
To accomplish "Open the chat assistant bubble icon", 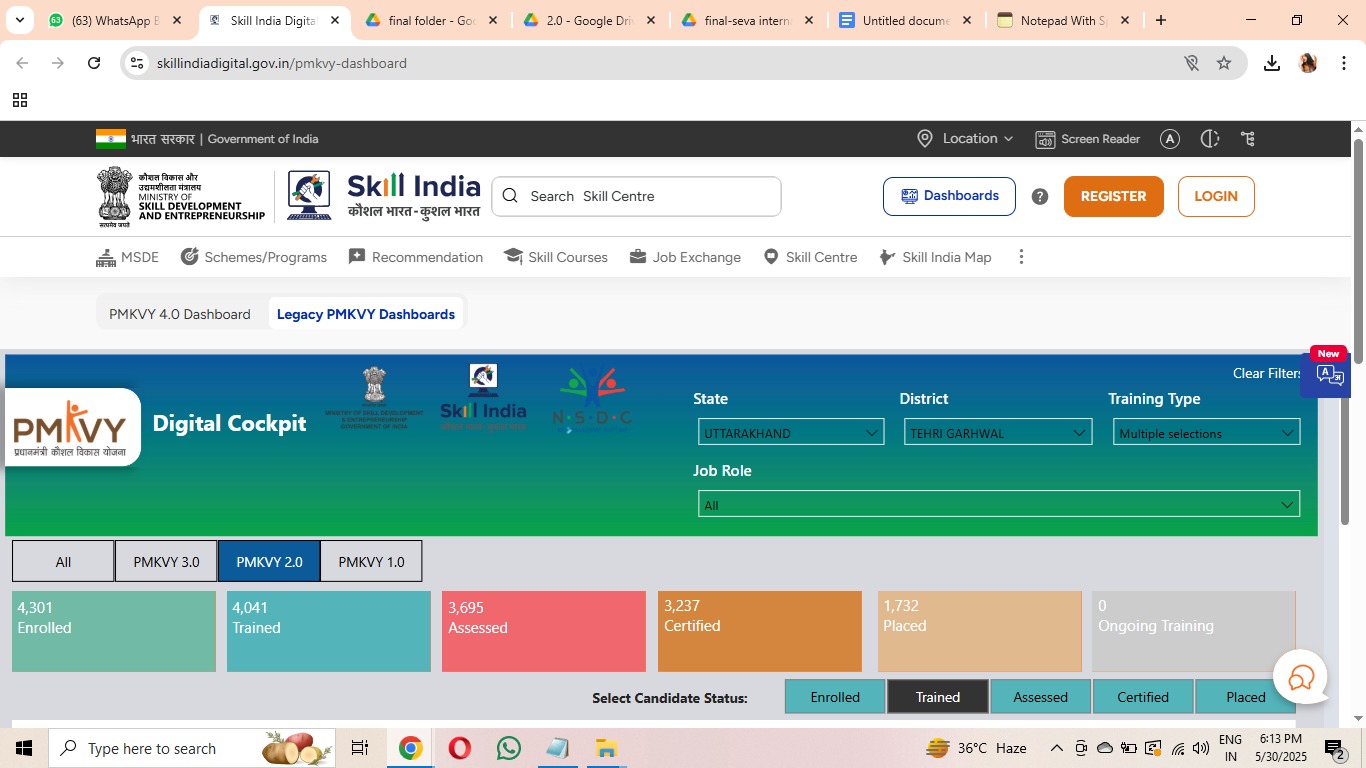I will 1301,678.
